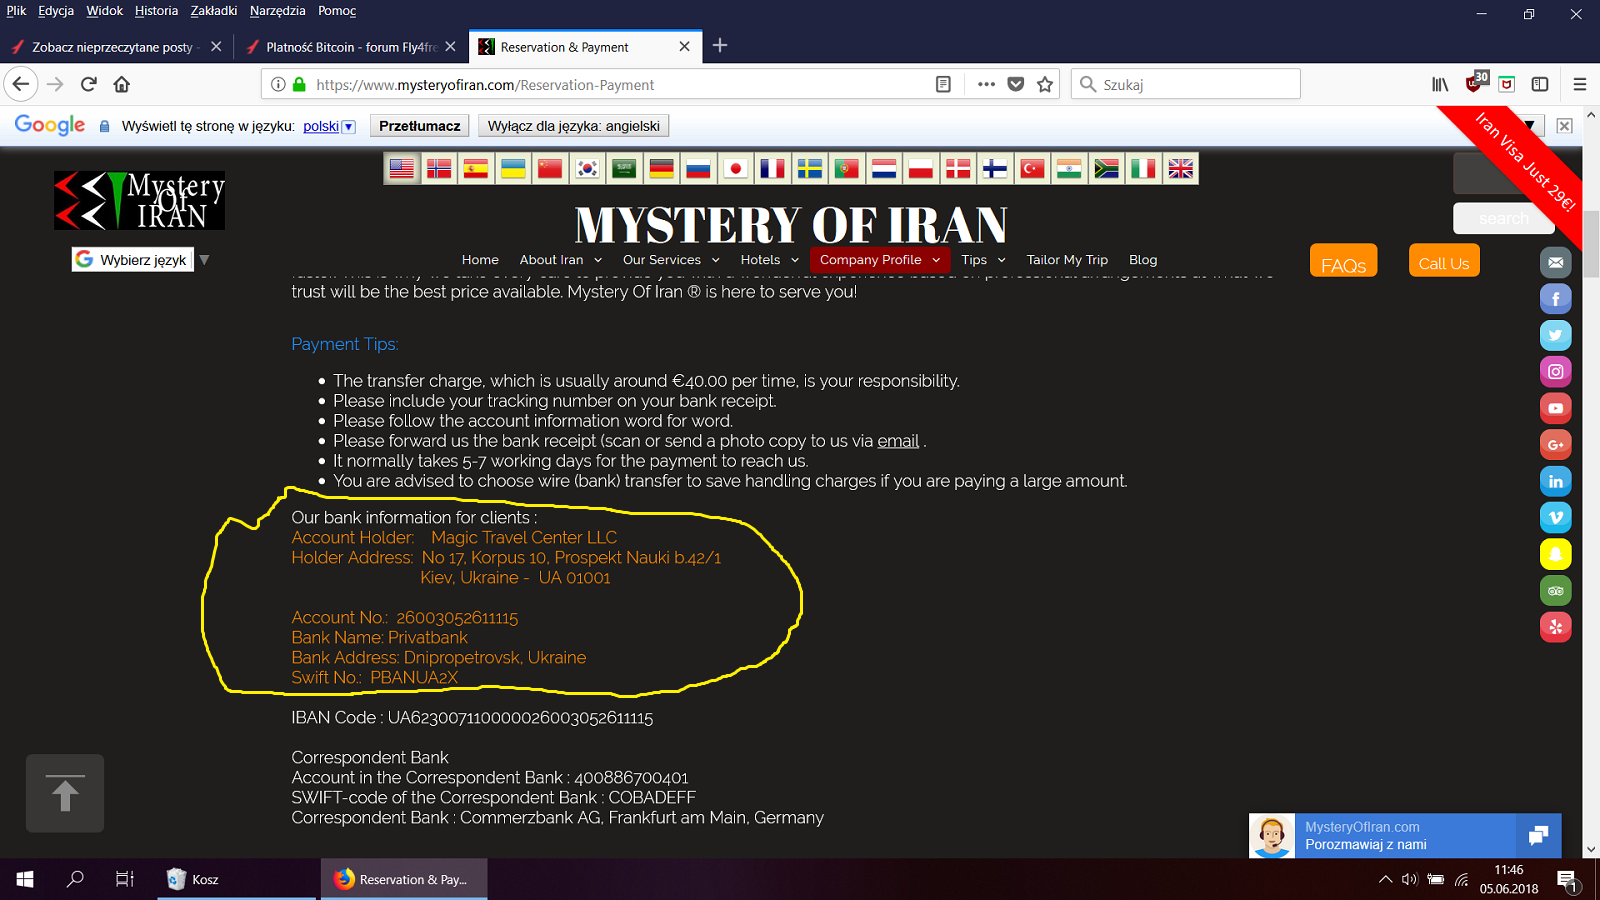Screen dimensions: 1600x900
Task: Go back to the previous page
Action: pyautogui.click(x=21, y=85)
